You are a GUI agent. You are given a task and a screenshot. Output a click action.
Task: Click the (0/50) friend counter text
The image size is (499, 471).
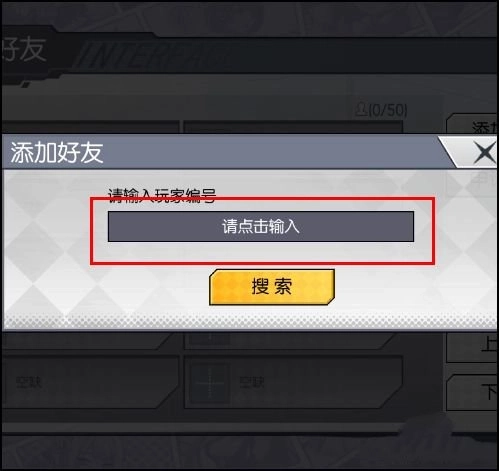[388, 110]
